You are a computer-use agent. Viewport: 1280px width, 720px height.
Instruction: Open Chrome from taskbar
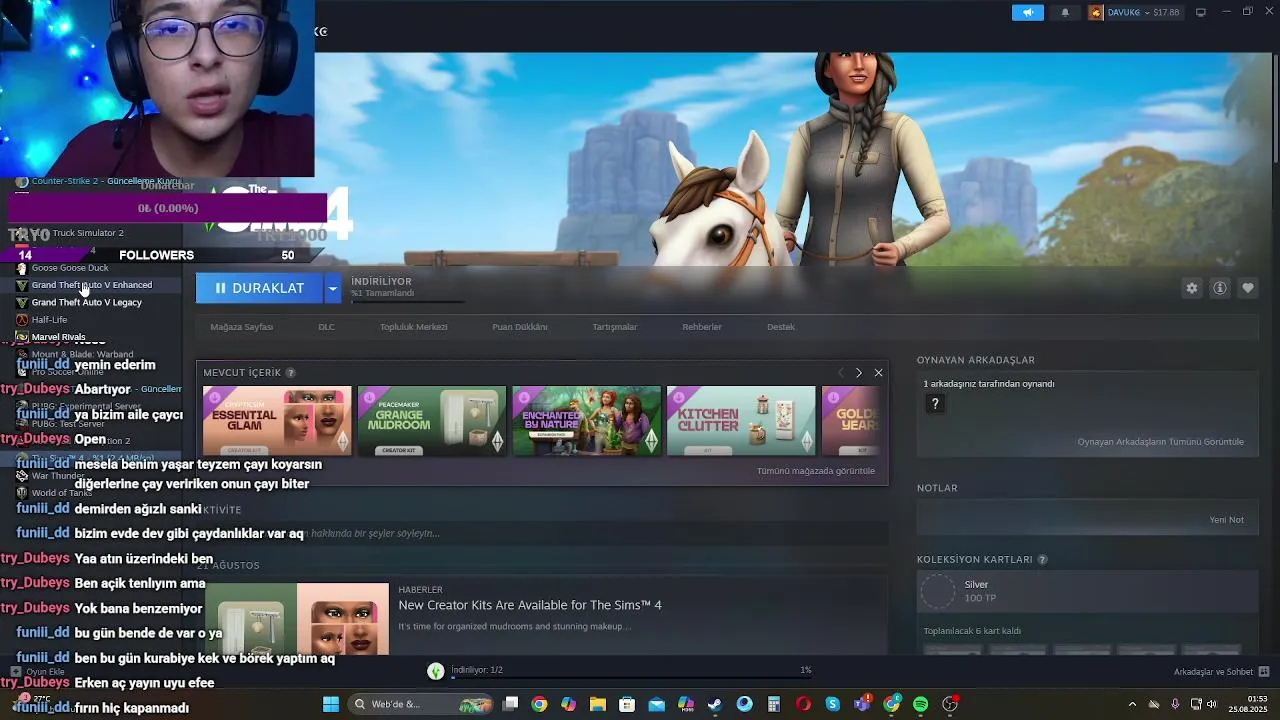click(539, 704)
